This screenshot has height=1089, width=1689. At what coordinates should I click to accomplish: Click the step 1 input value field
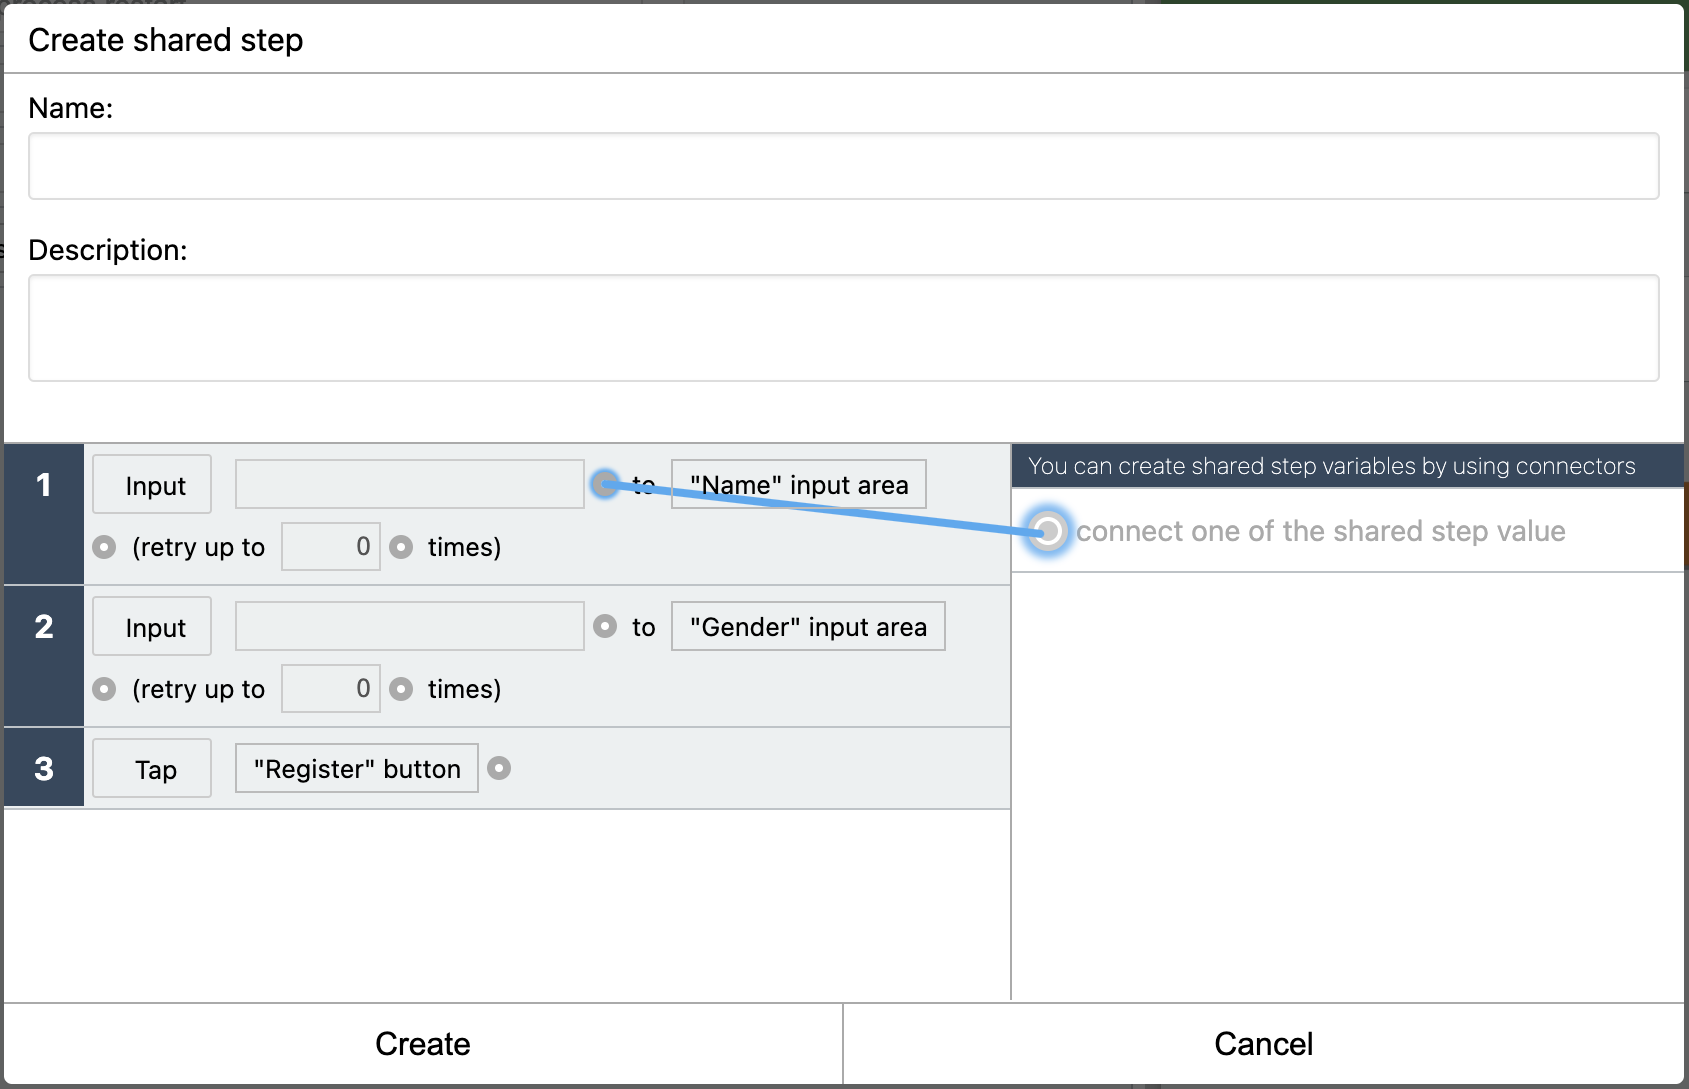[x=410, y=484]
